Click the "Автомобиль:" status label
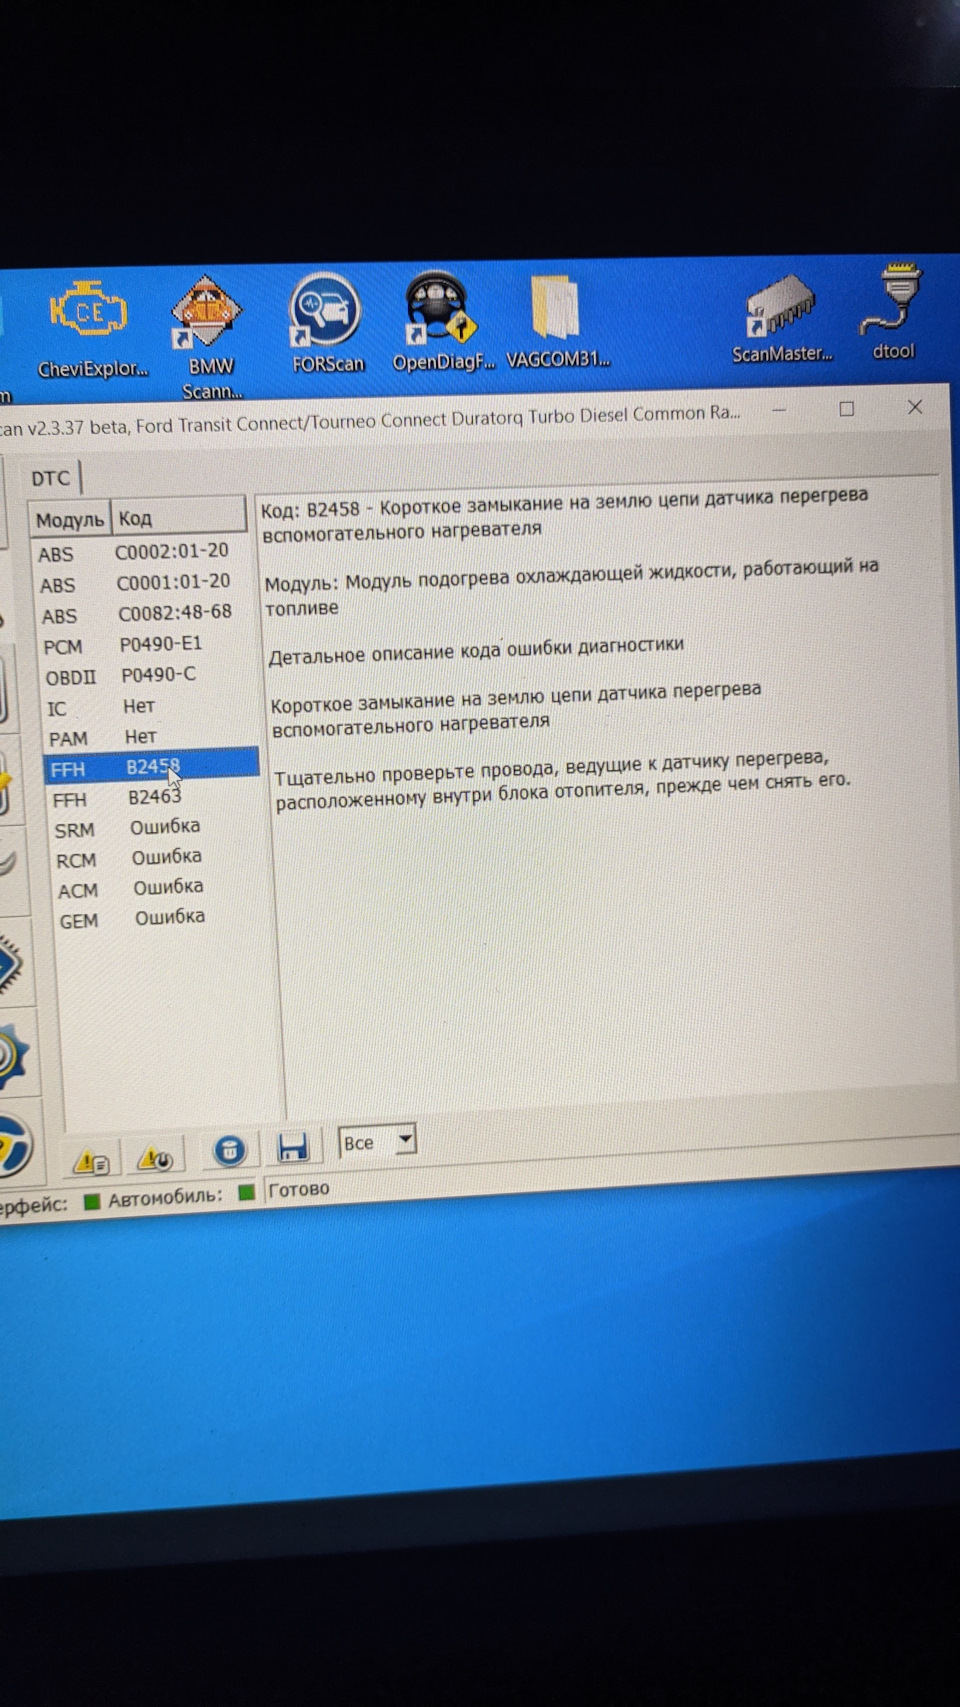This screenshot has width=960, height=1707. pyautogui.click(x=165, y=1197)
